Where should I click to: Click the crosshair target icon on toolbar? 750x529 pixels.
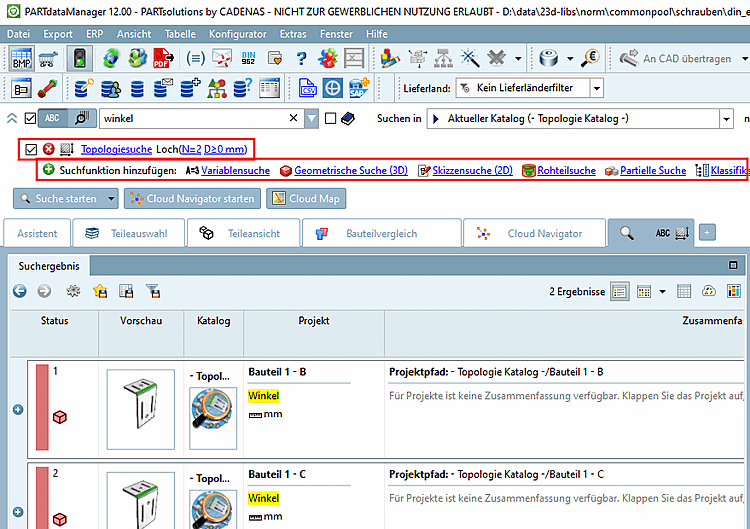click(332, 88)
